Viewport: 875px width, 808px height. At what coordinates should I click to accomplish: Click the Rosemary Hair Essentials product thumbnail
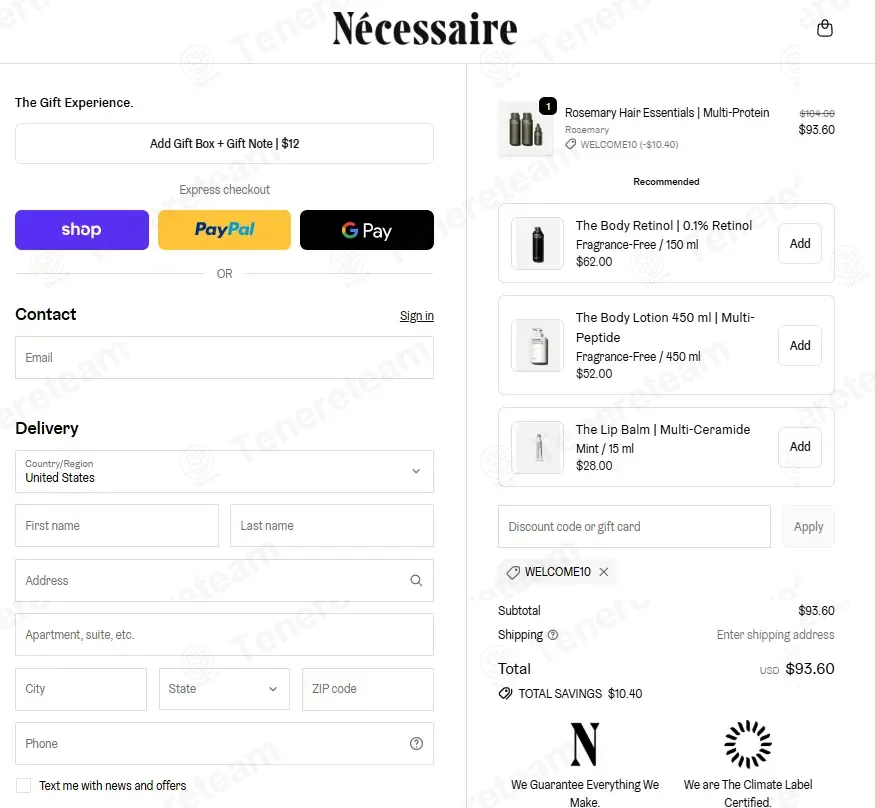[525, 128]
